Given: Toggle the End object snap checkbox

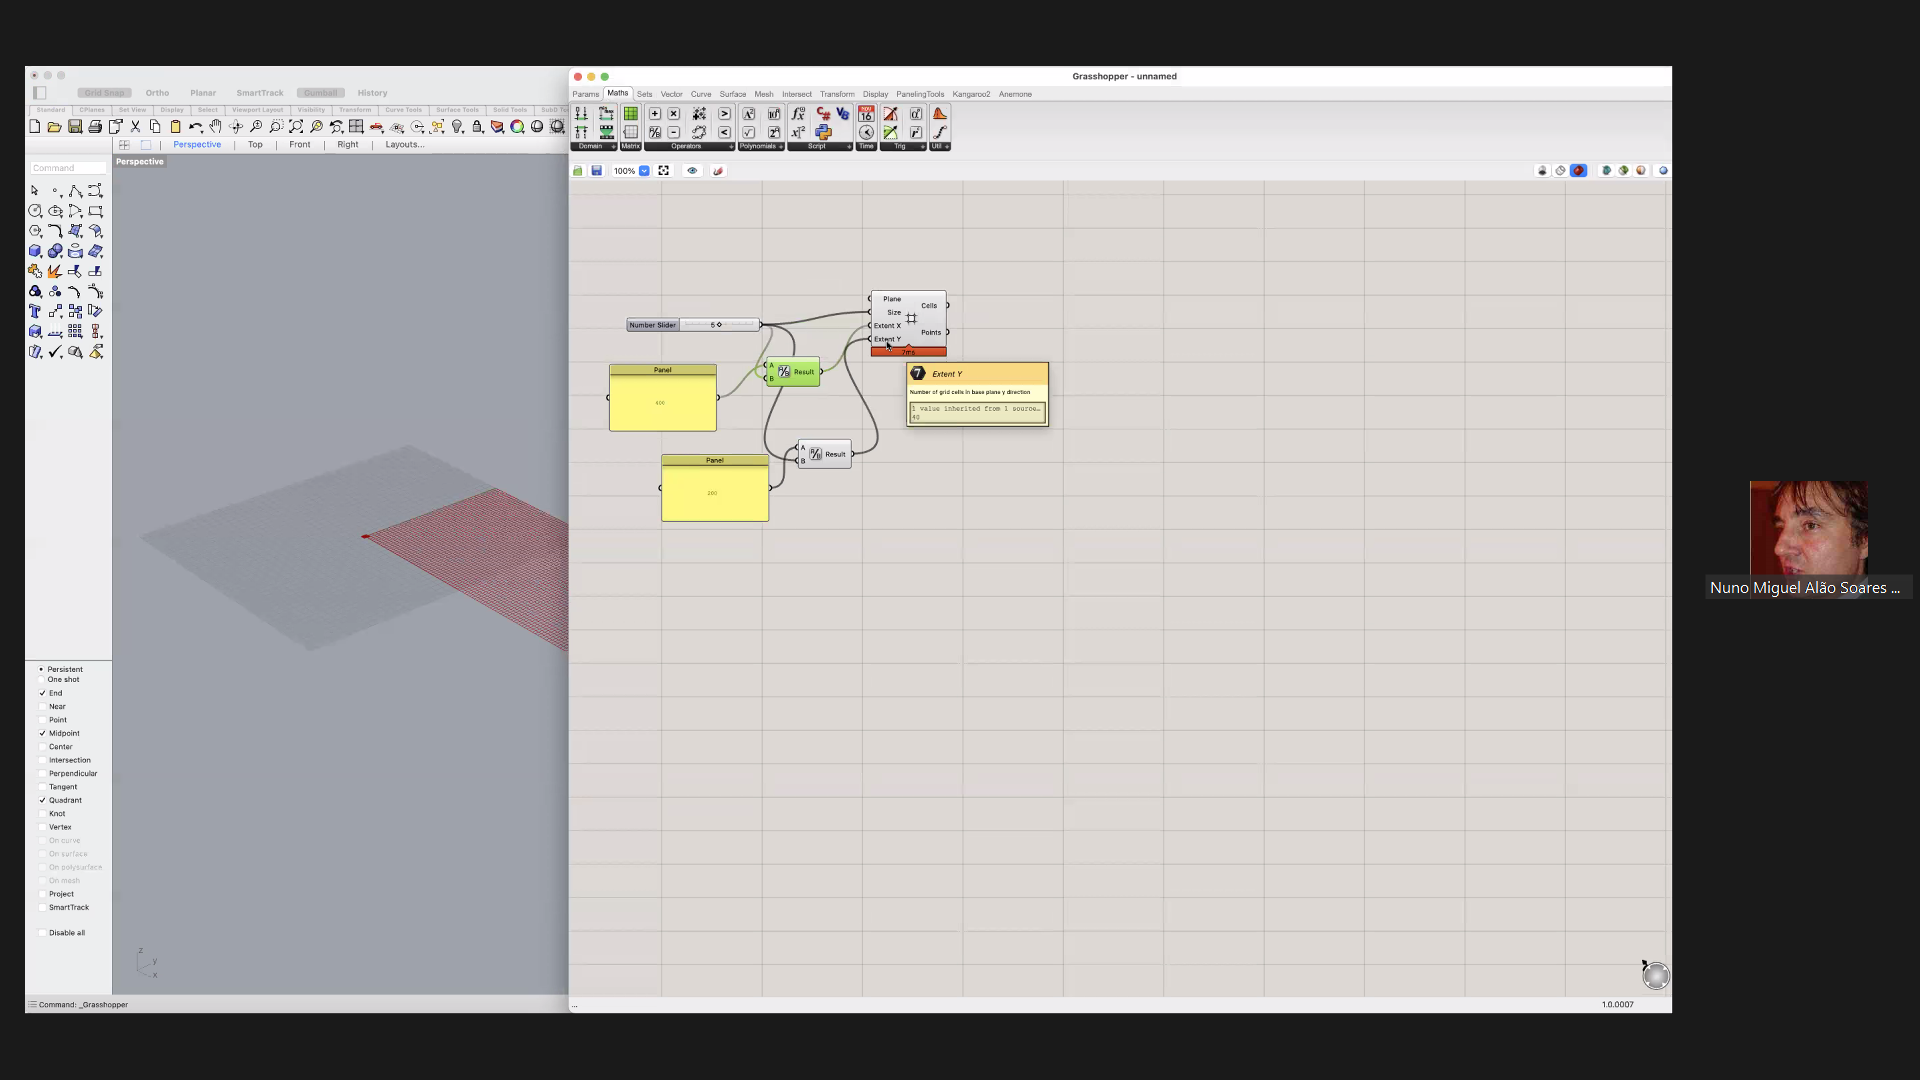Looking at the screenshot, I should point(42,693).
